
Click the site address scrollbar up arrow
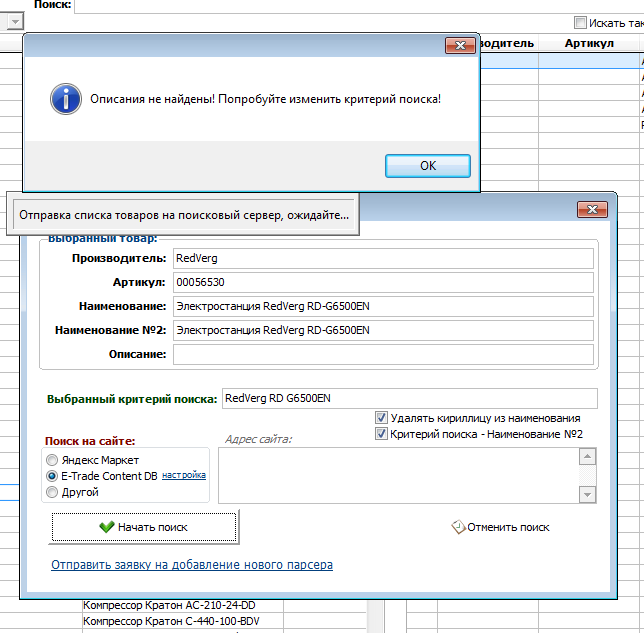pyautogui.click(x=587, y=456)
